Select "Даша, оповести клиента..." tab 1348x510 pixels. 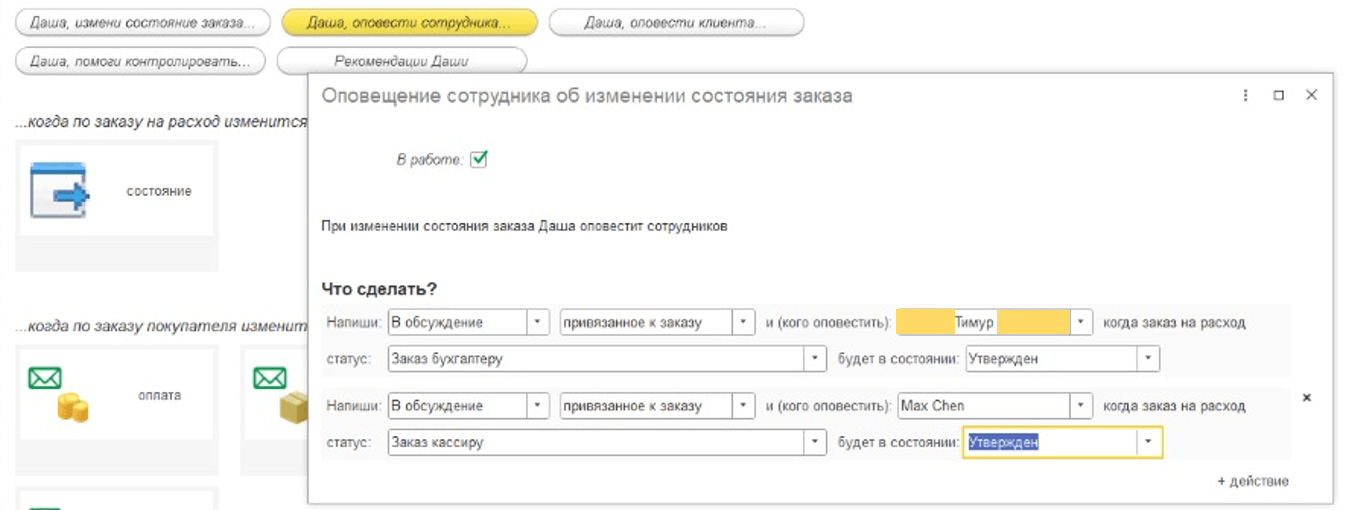click(x=676, y=23)
